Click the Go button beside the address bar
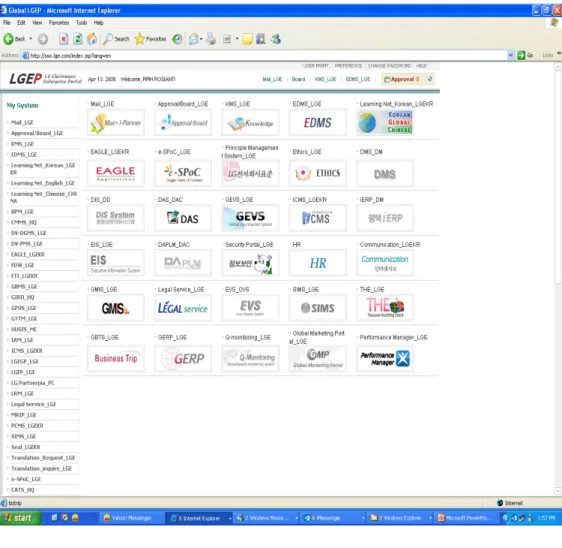Screen dimensions: 562x548 tap(525, 55)
